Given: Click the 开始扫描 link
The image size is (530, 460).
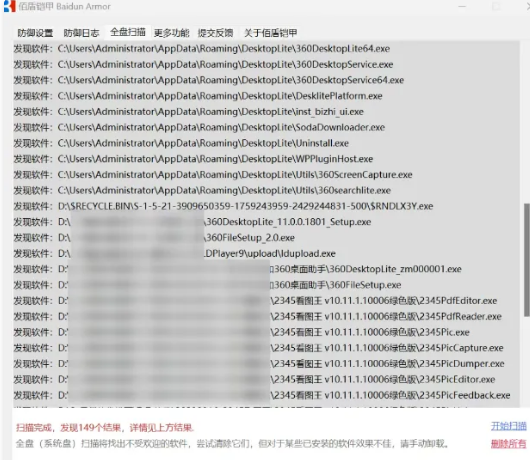Looking at the screenshot, I should click(x=508, y=426).
